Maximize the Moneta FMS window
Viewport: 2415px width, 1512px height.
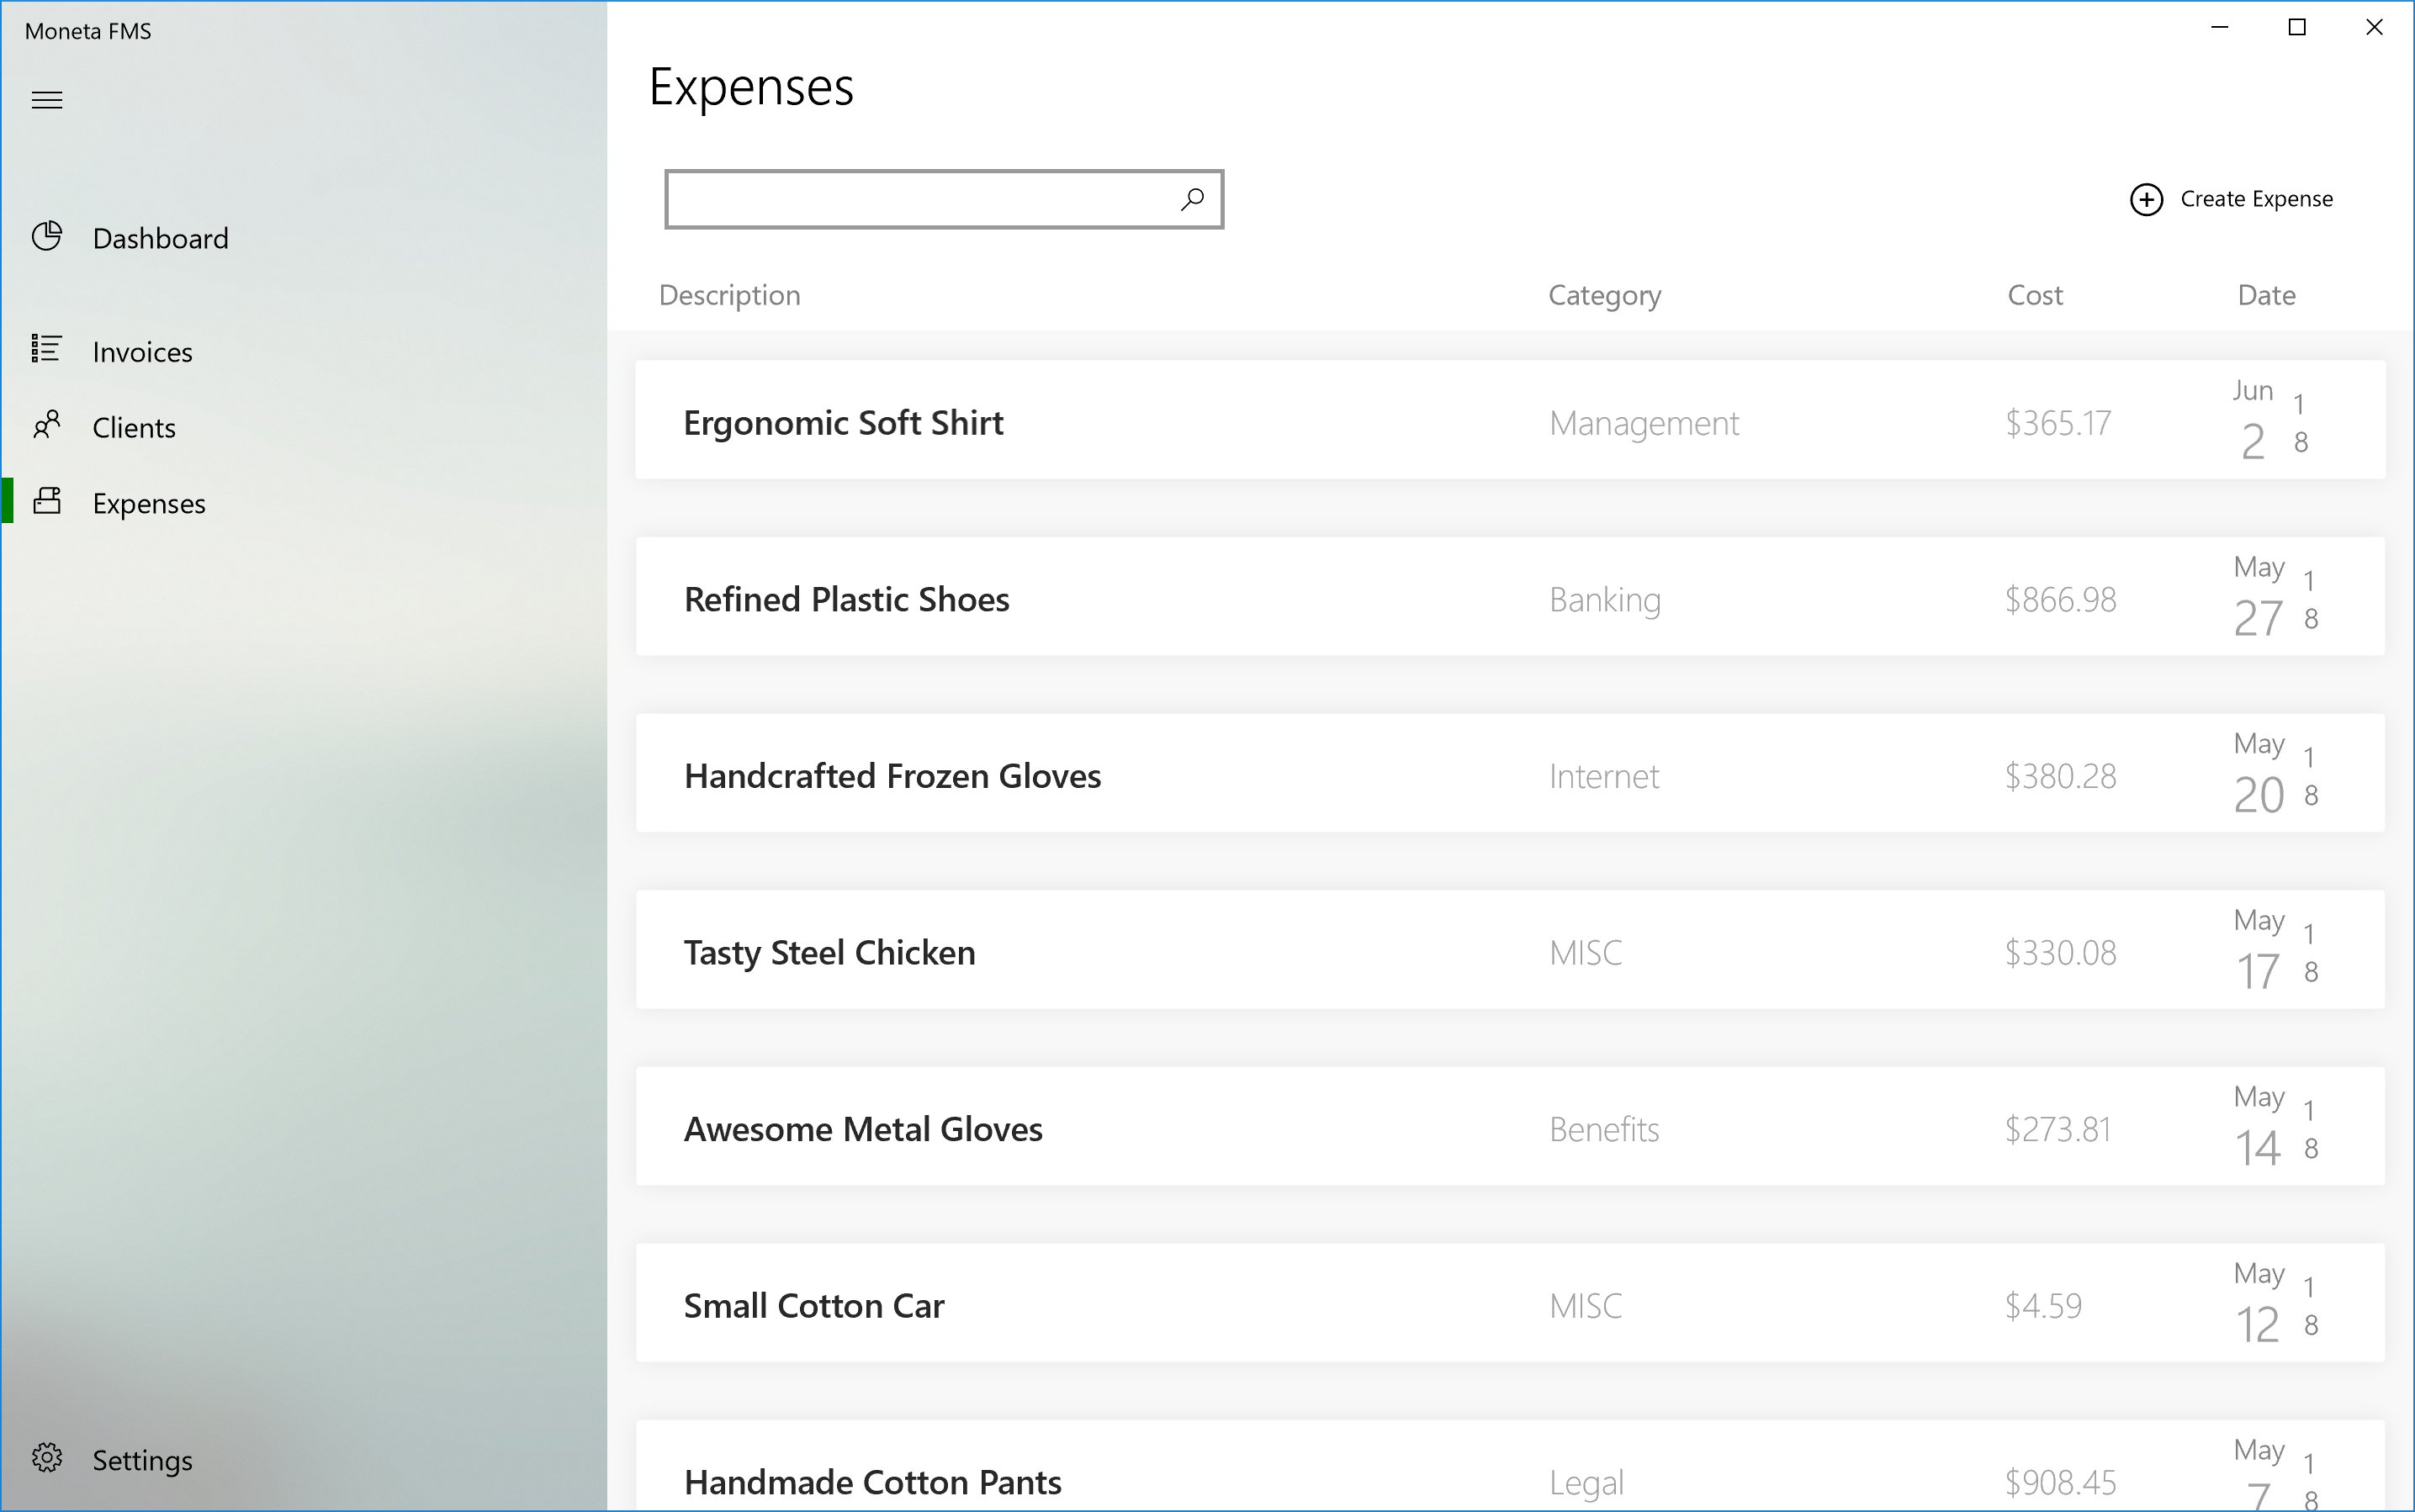coord(2297,28)
